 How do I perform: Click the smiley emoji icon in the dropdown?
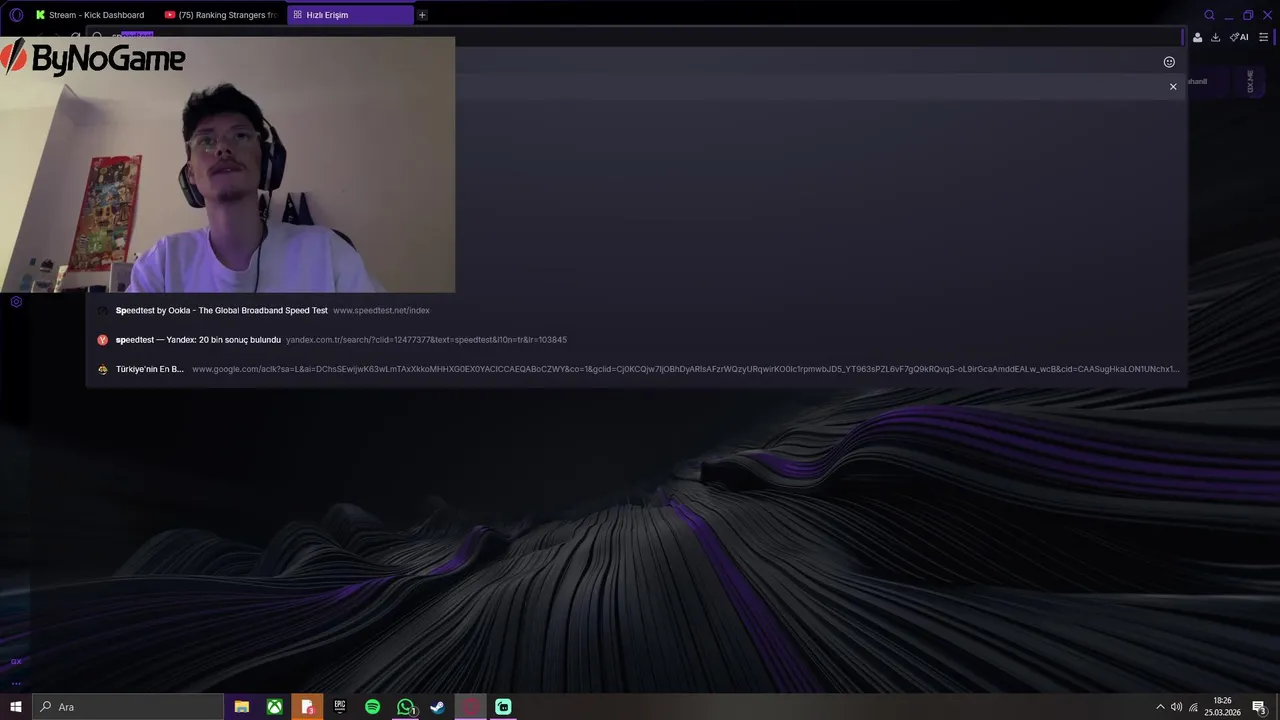[1169, 62]
